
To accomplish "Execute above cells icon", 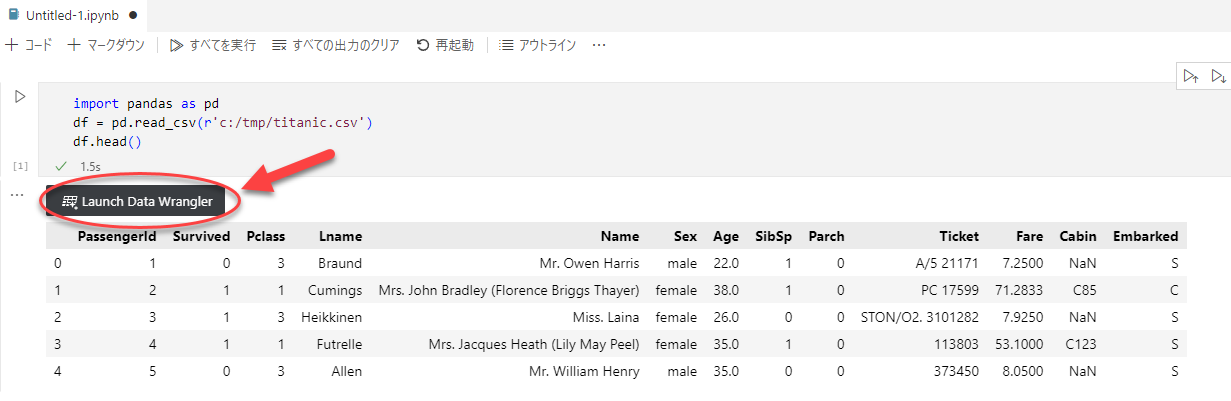I will click(x=1190, y=76).
